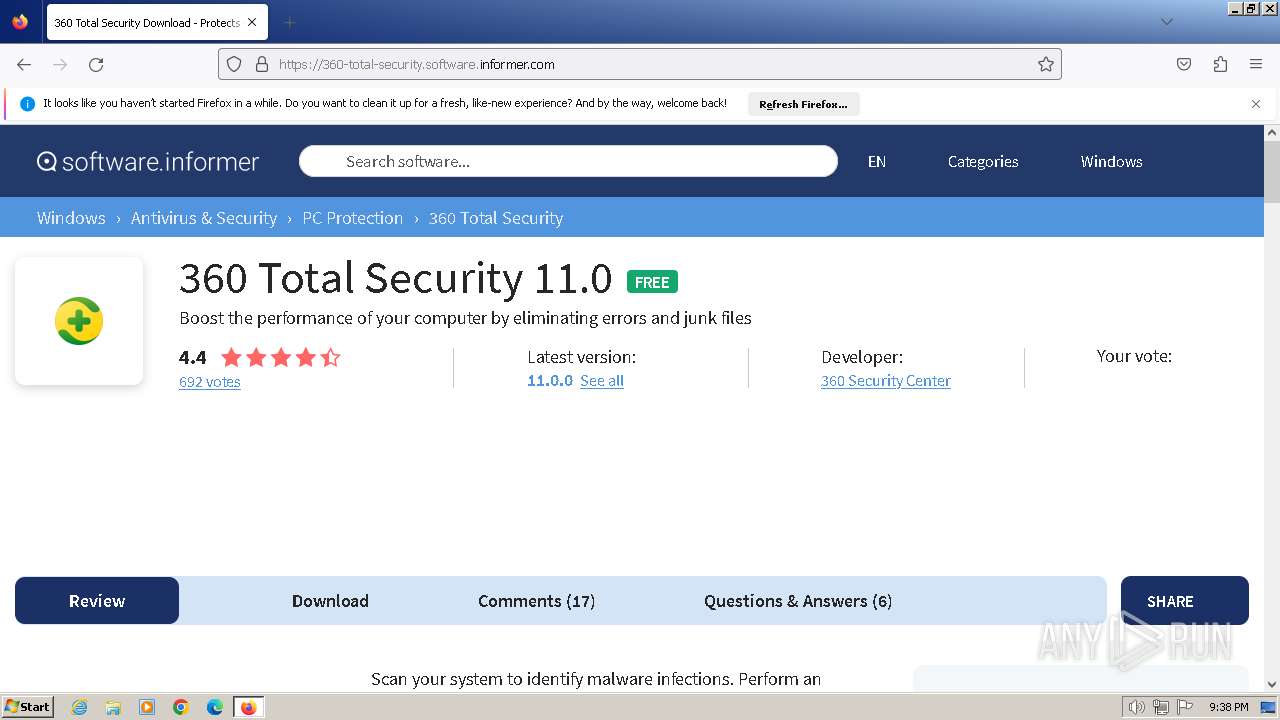Image resolution: width=1280 pixels, height=720 pixels.
Task: Go back using the browser back arrow
Action: pos(24,64)
